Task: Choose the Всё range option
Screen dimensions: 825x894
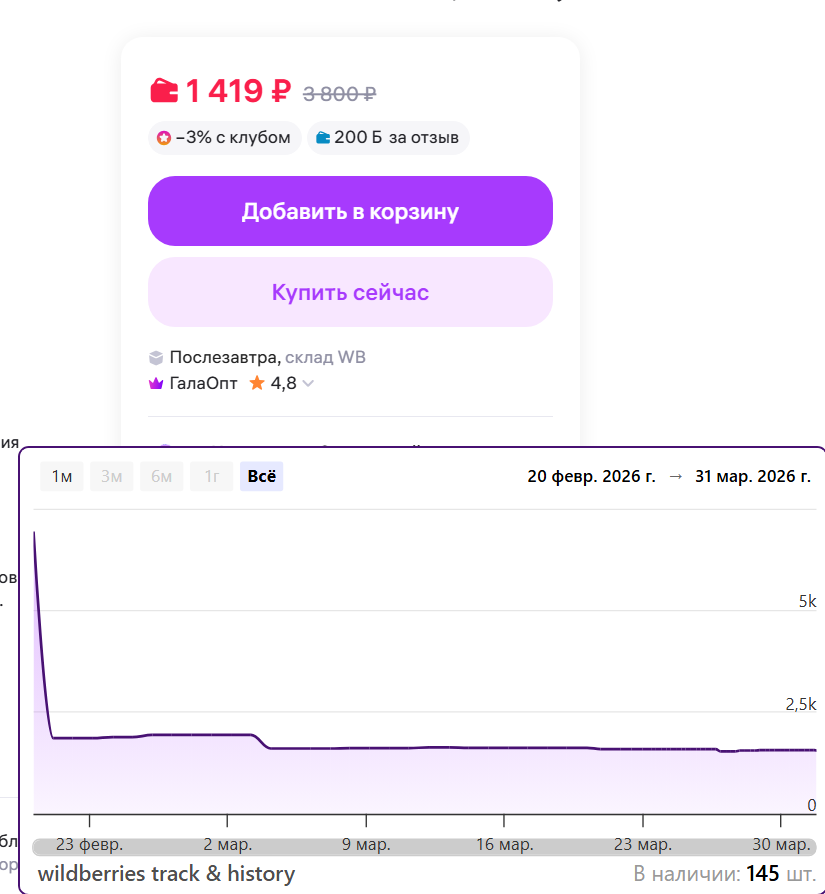Action: pyautogui.click(x=261, y=477)
